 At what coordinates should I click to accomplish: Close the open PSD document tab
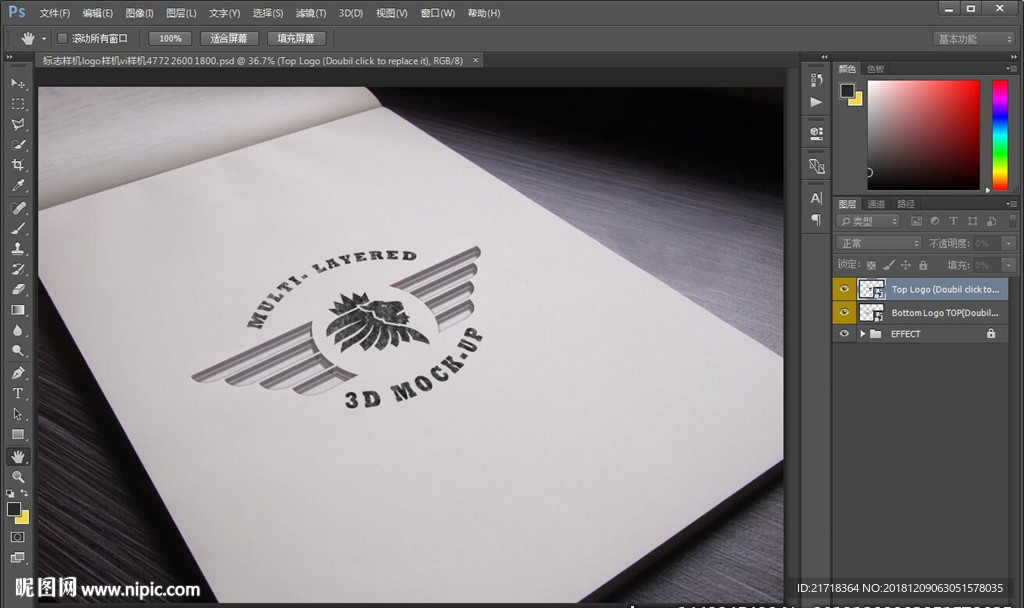point(475,60)
